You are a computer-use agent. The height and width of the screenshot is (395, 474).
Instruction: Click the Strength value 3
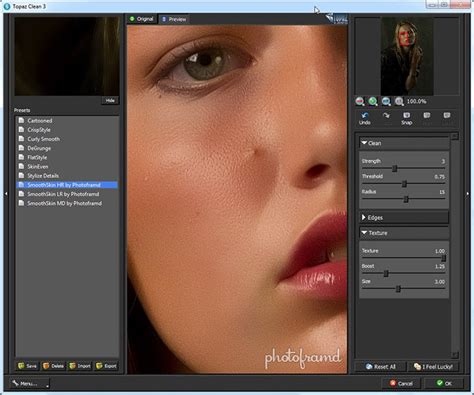[x=443, y=161]
